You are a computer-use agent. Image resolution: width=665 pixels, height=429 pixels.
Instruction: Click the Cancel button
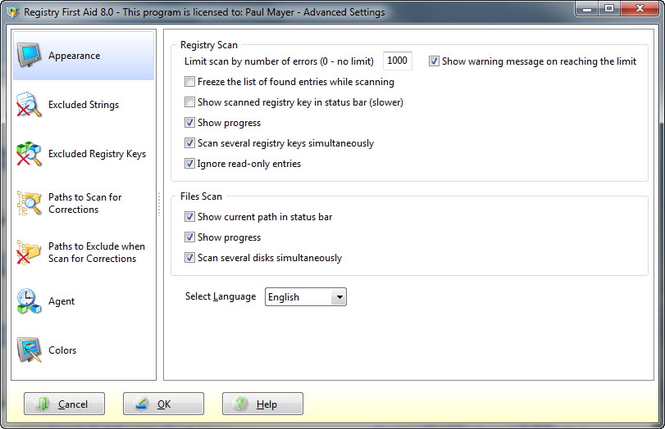(64, 404)
